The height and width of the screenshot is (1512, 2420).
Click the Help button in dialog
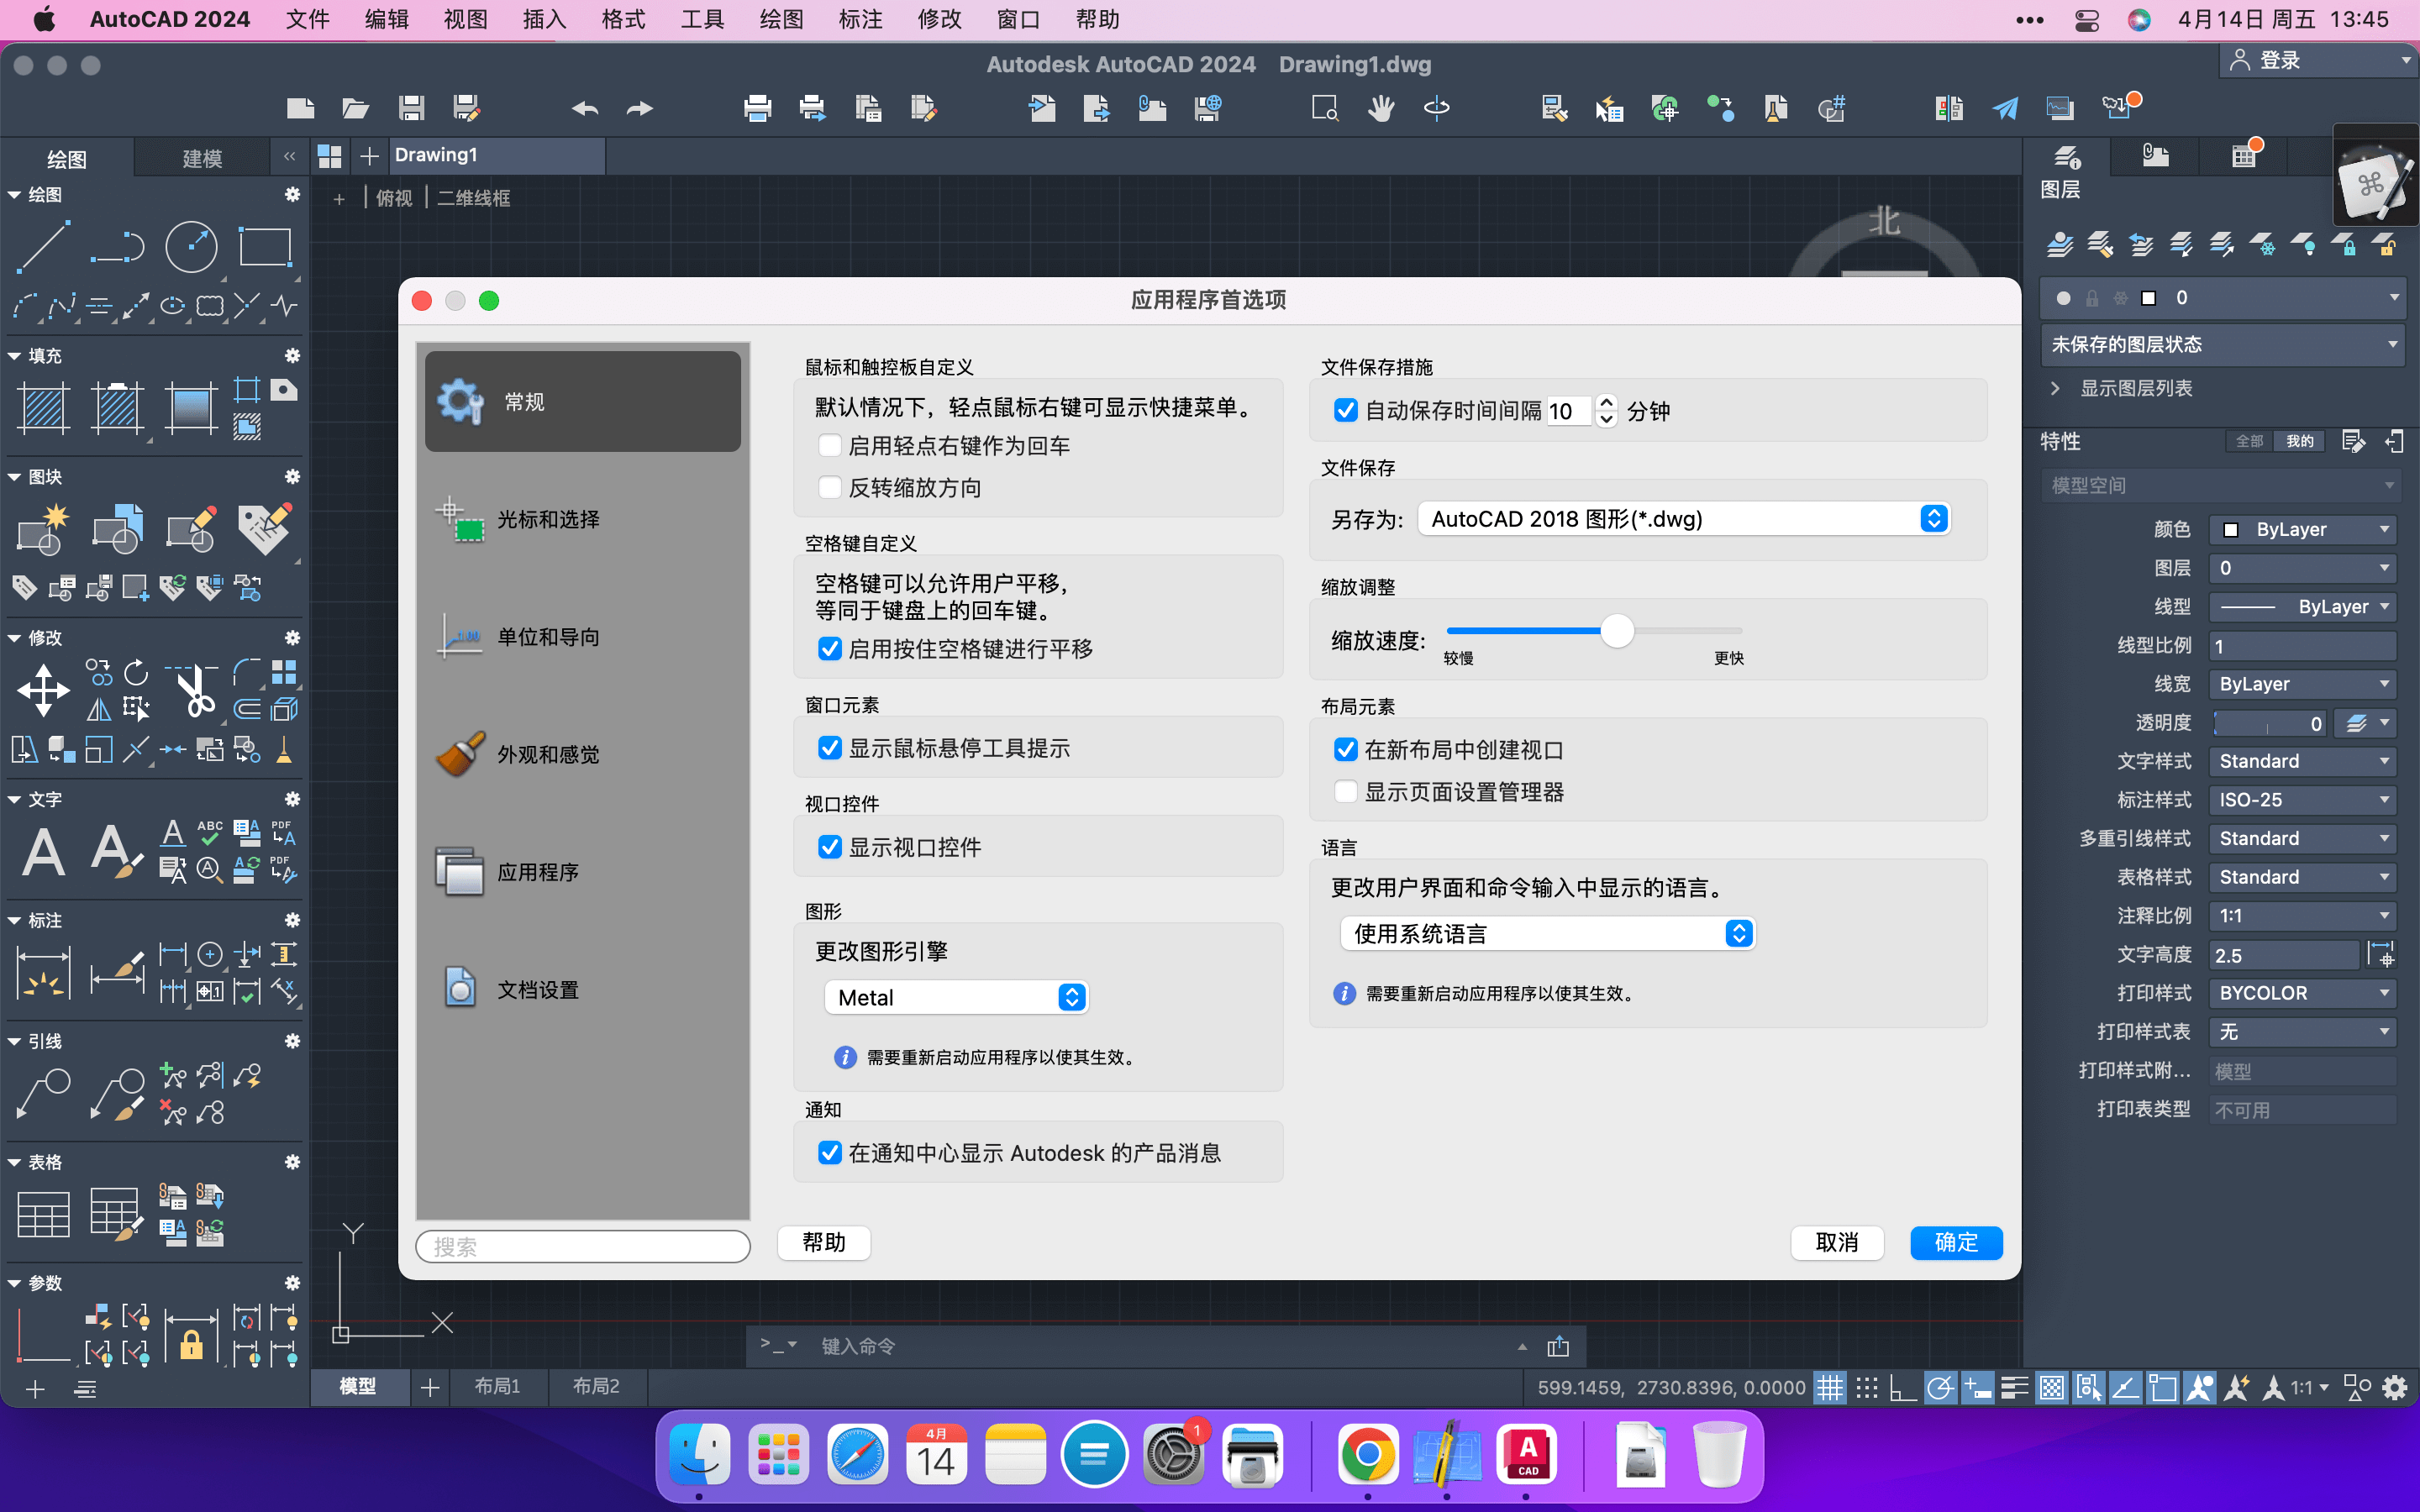point(824,1242)
